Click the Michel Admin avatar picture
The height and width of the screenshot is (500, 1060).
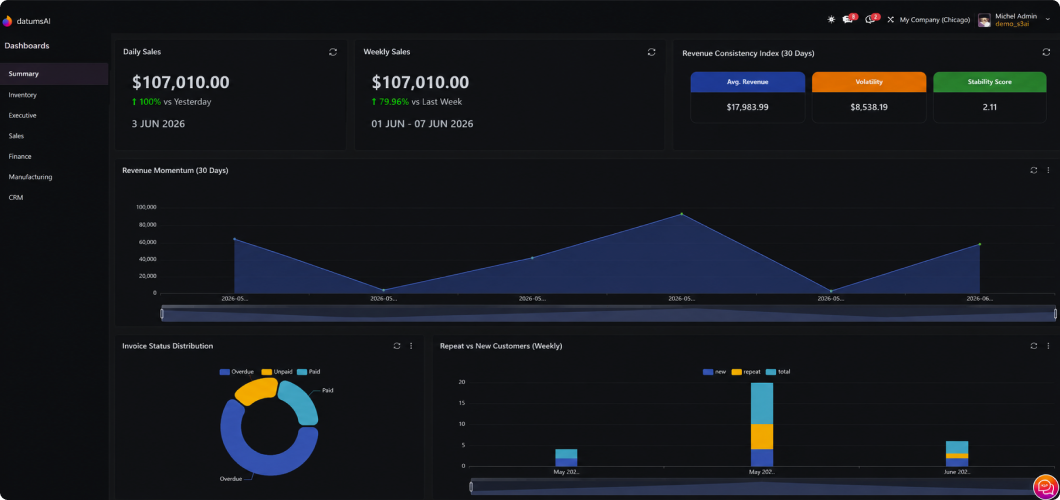click(x=984, y=20)
